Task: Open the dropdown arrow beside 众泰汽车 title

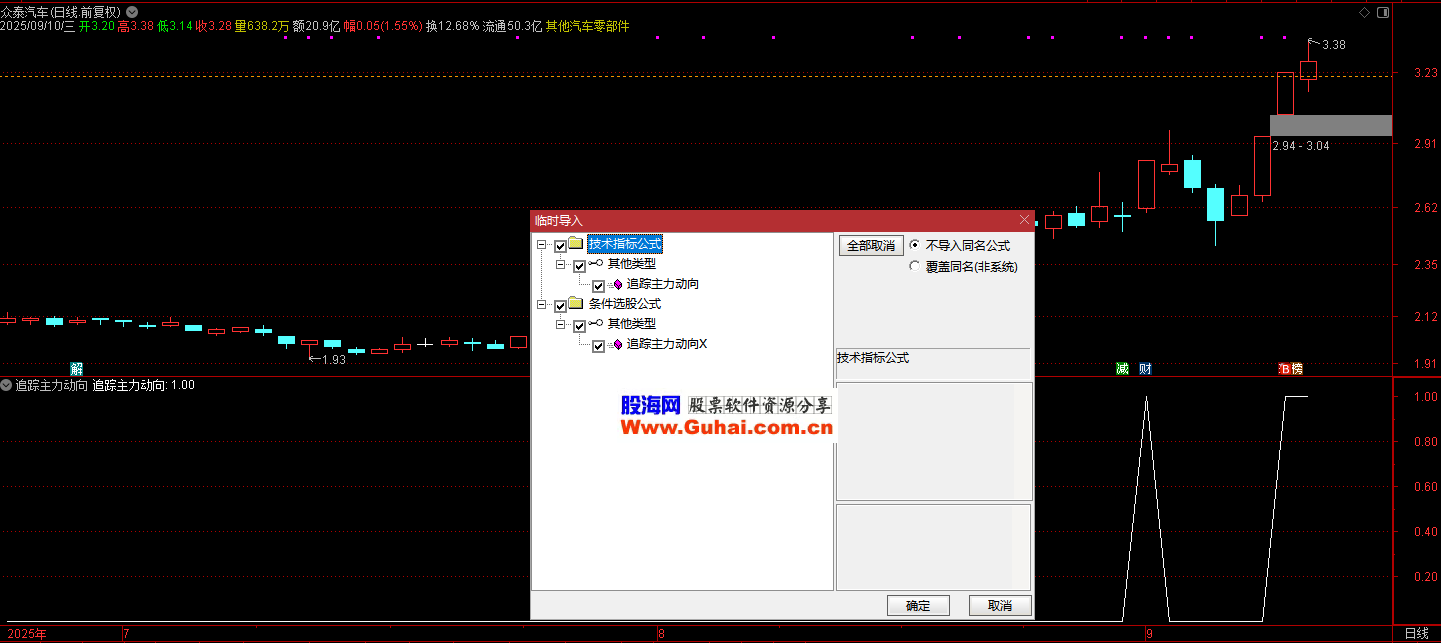Action: click(x=132, y=12)
